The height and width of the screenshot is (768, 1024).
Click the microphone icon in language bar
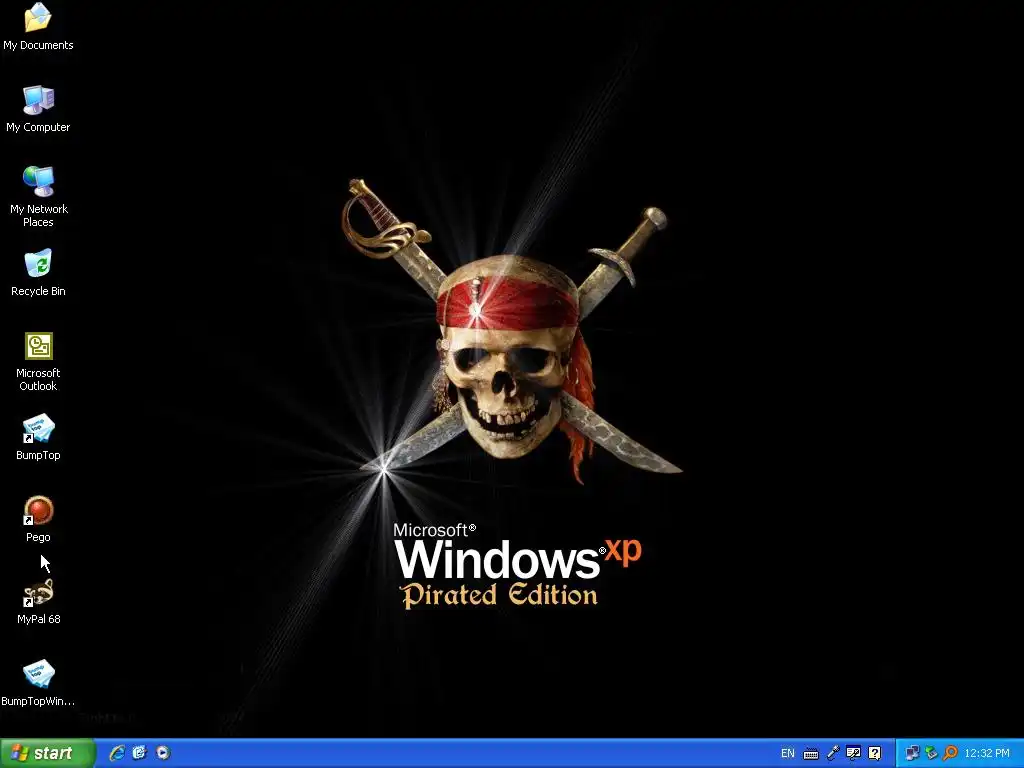(x=833, y=754)
